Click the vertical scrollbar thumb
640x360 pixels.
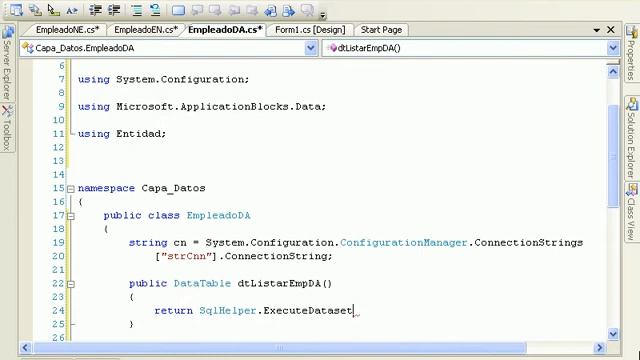(x=613, y=156)
